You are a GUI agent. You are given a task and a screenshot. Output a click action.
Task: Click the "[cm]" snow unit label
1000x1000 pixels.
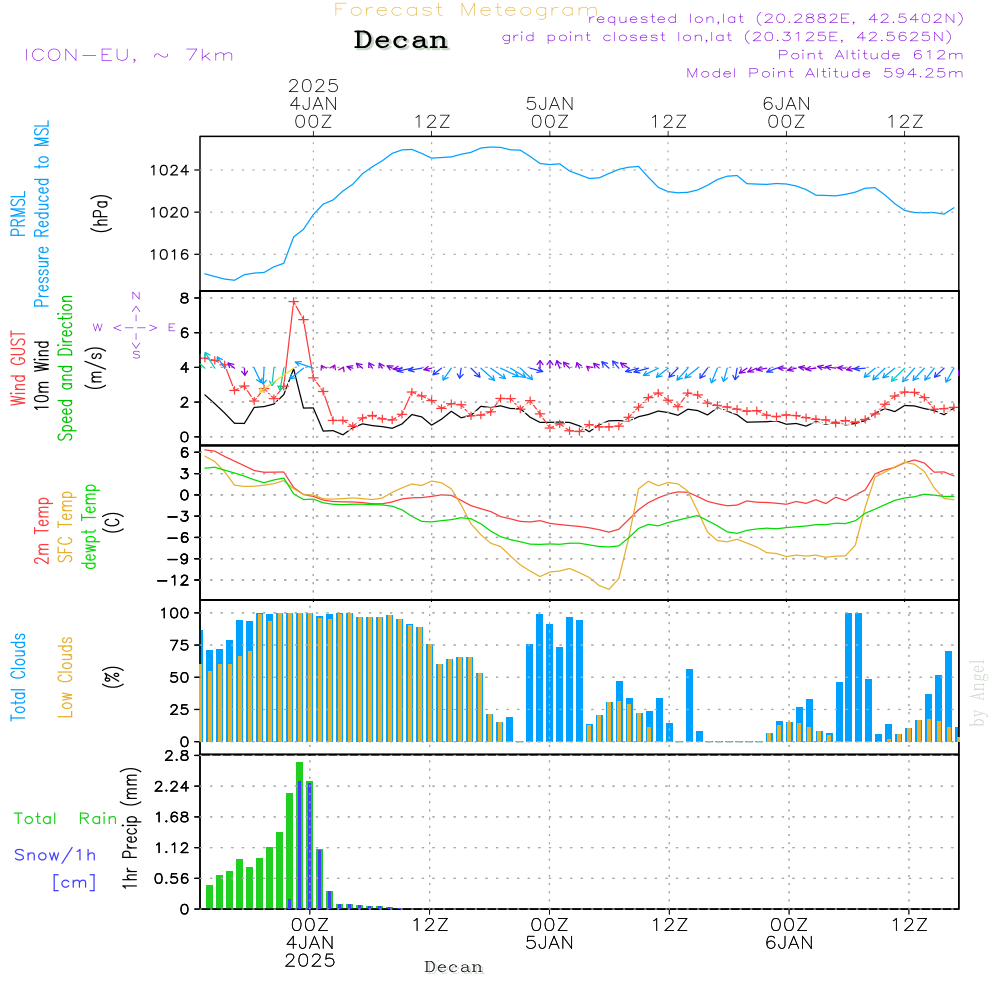click(74, 883)
